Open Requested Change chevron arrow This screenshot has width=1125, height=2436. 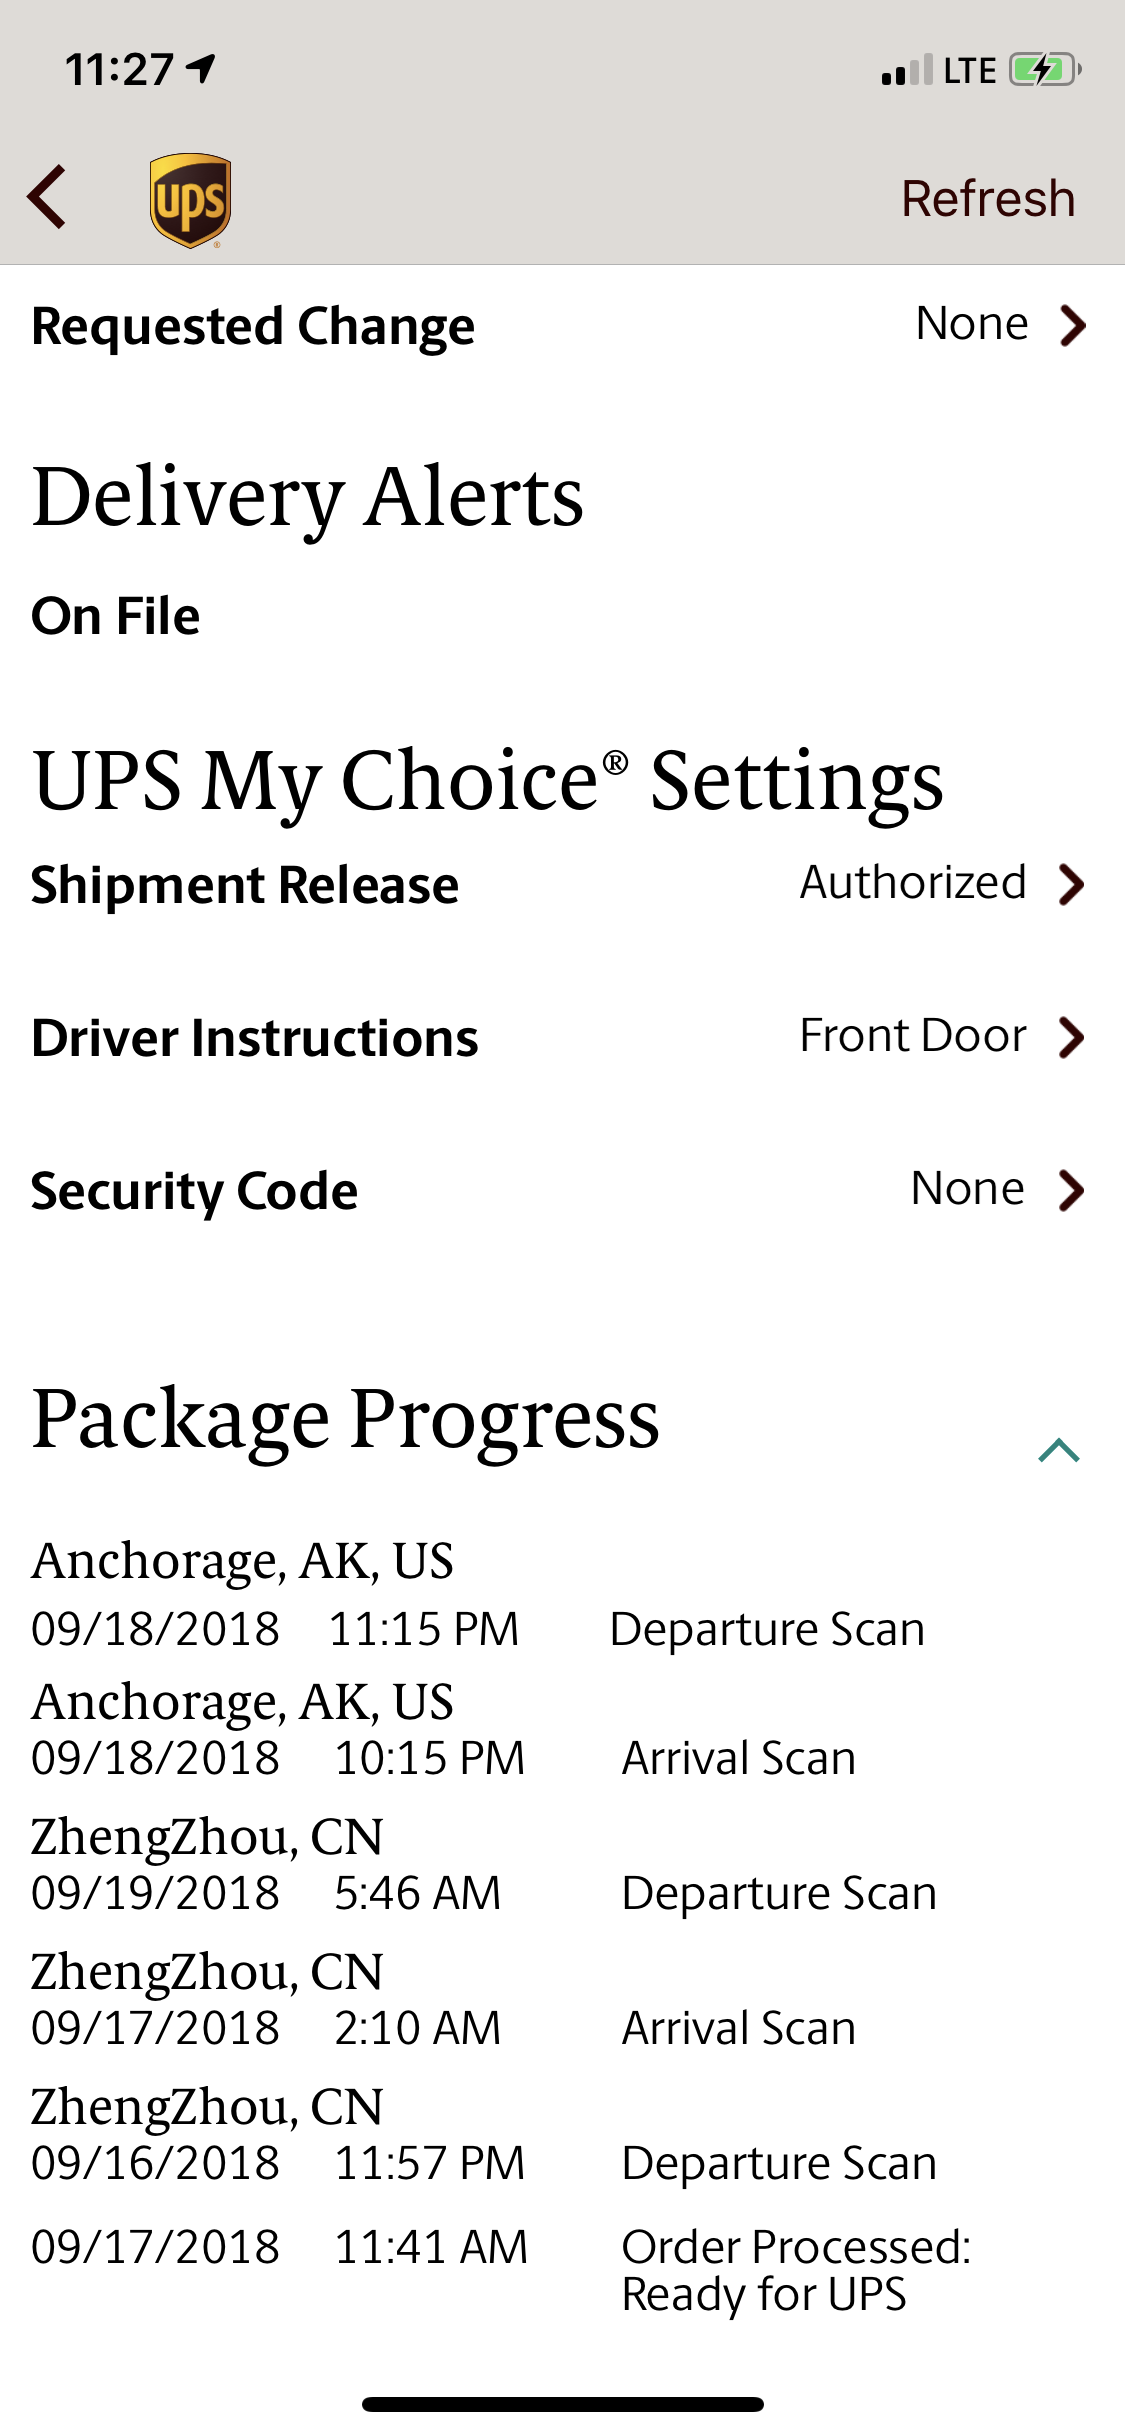[x=1072, y=325]
